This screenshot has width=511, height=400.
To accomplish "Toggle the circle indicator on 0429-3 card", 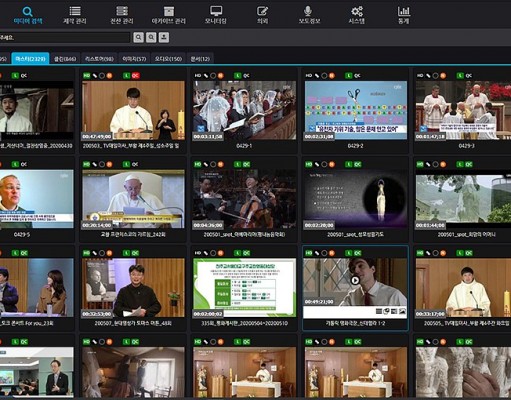I will point(435,76).
